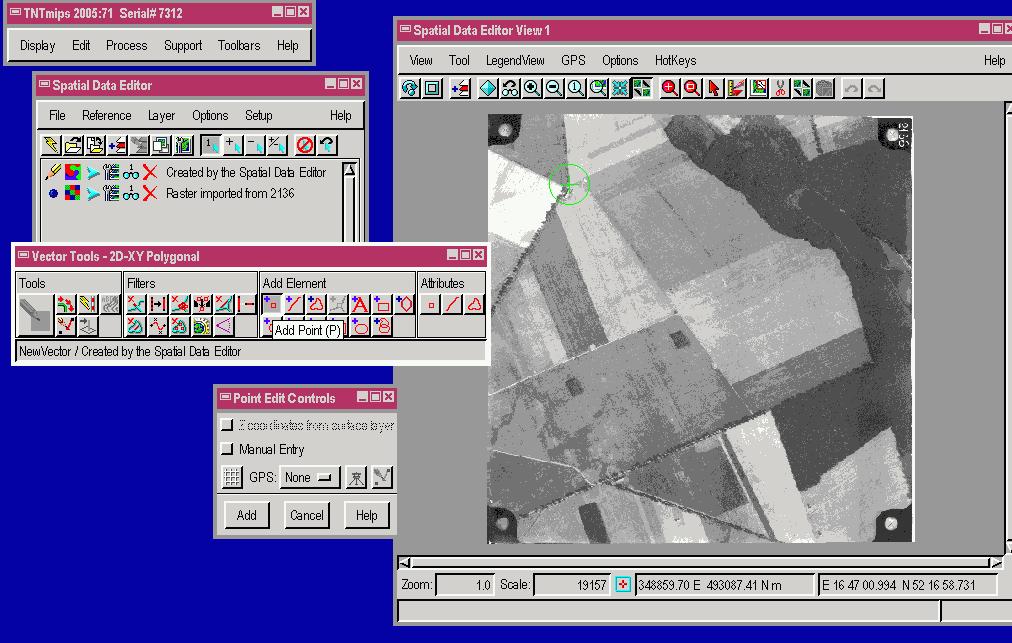Click the Add button in Point Edit Controls
Viewport: 1012px width, 643px height.
pos(247,515)
